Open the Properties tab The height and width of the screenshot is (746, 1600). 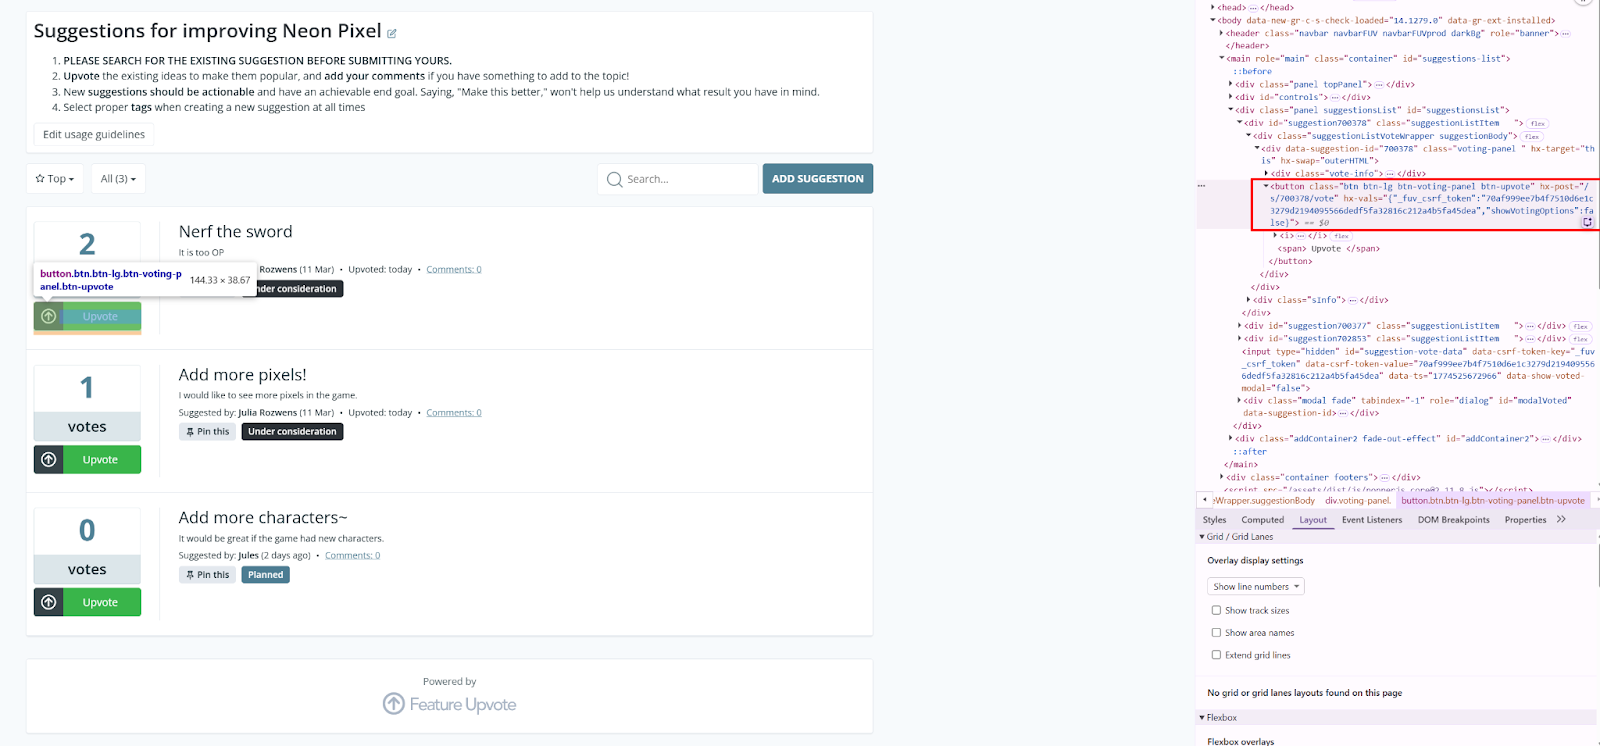coord(1525,520)
